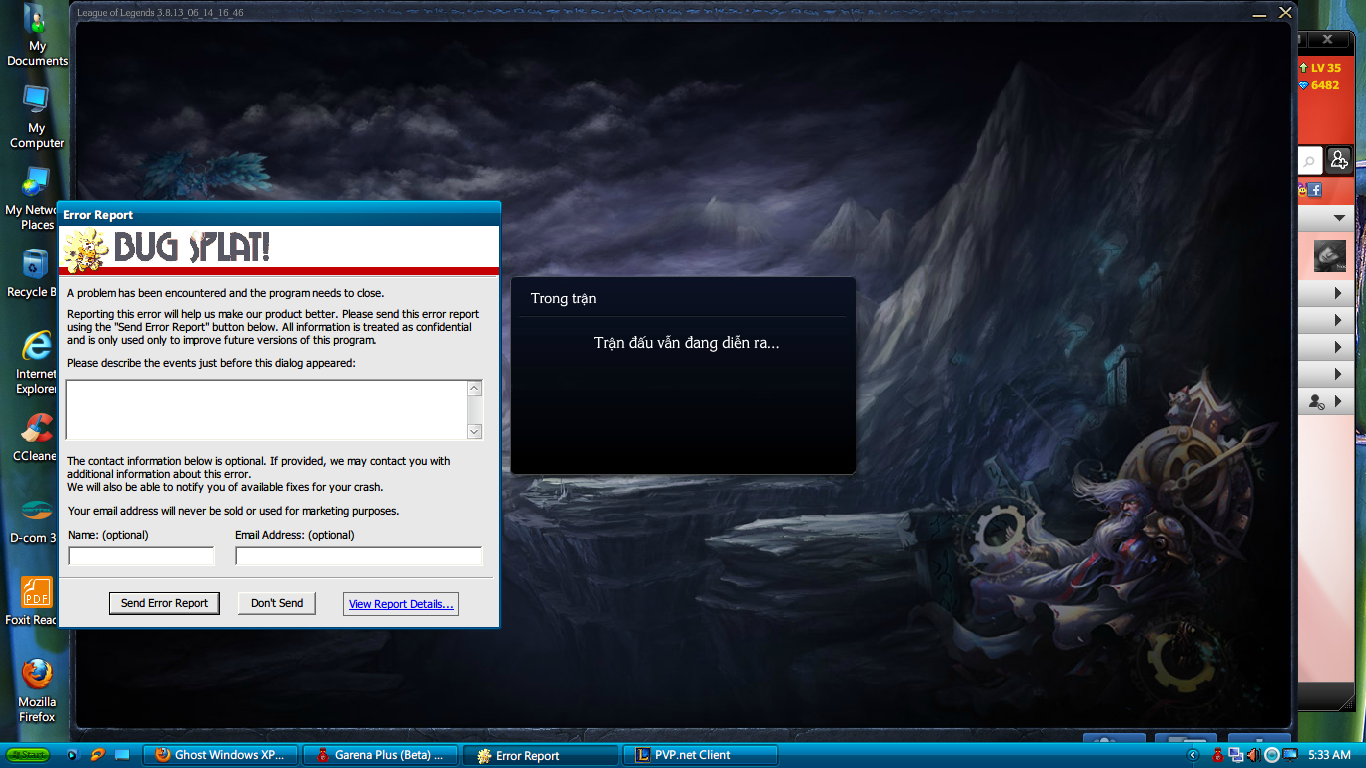Screen dimensions: 1366x768
Task: Click network connection tray icon
Action: pos(1236,755)
